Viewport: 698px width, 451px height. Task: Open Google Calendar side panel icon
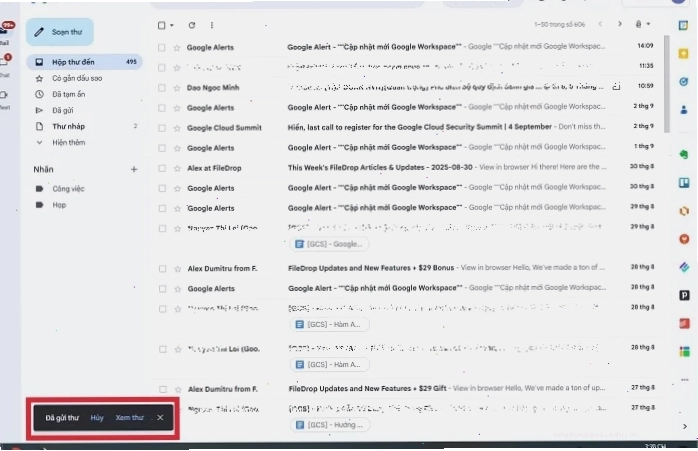coord(683,25)
